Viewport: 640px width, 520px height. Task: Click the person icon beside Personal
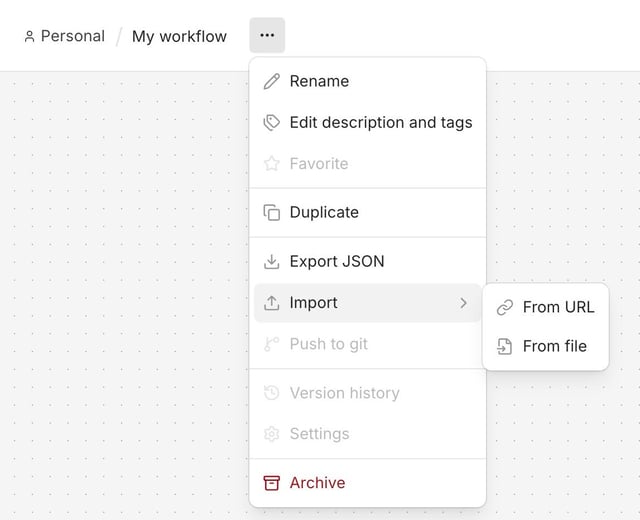[x=29, y=36]
